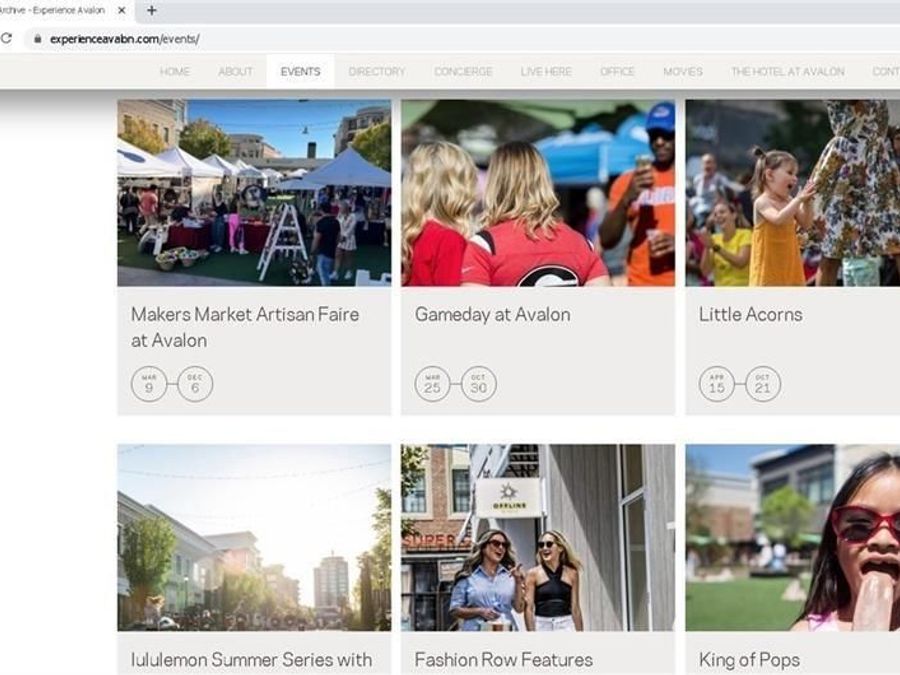Click the OCT 30 end date badge

(x=479, y=384)
